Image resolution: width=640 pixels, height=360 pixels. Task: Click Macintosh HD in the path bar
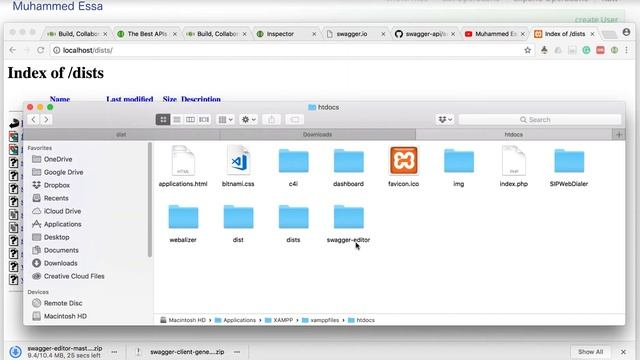(x=183, y=320)
